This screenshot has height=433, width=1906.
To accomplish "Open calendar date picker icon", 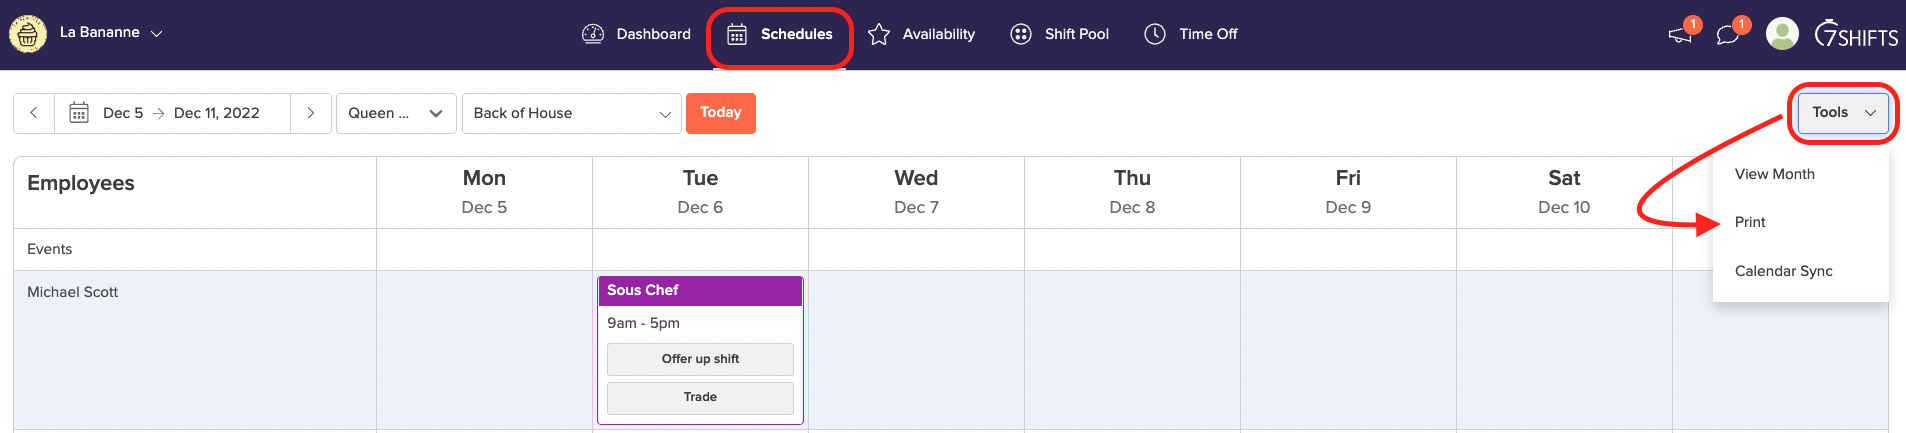I will pos(79,113).
